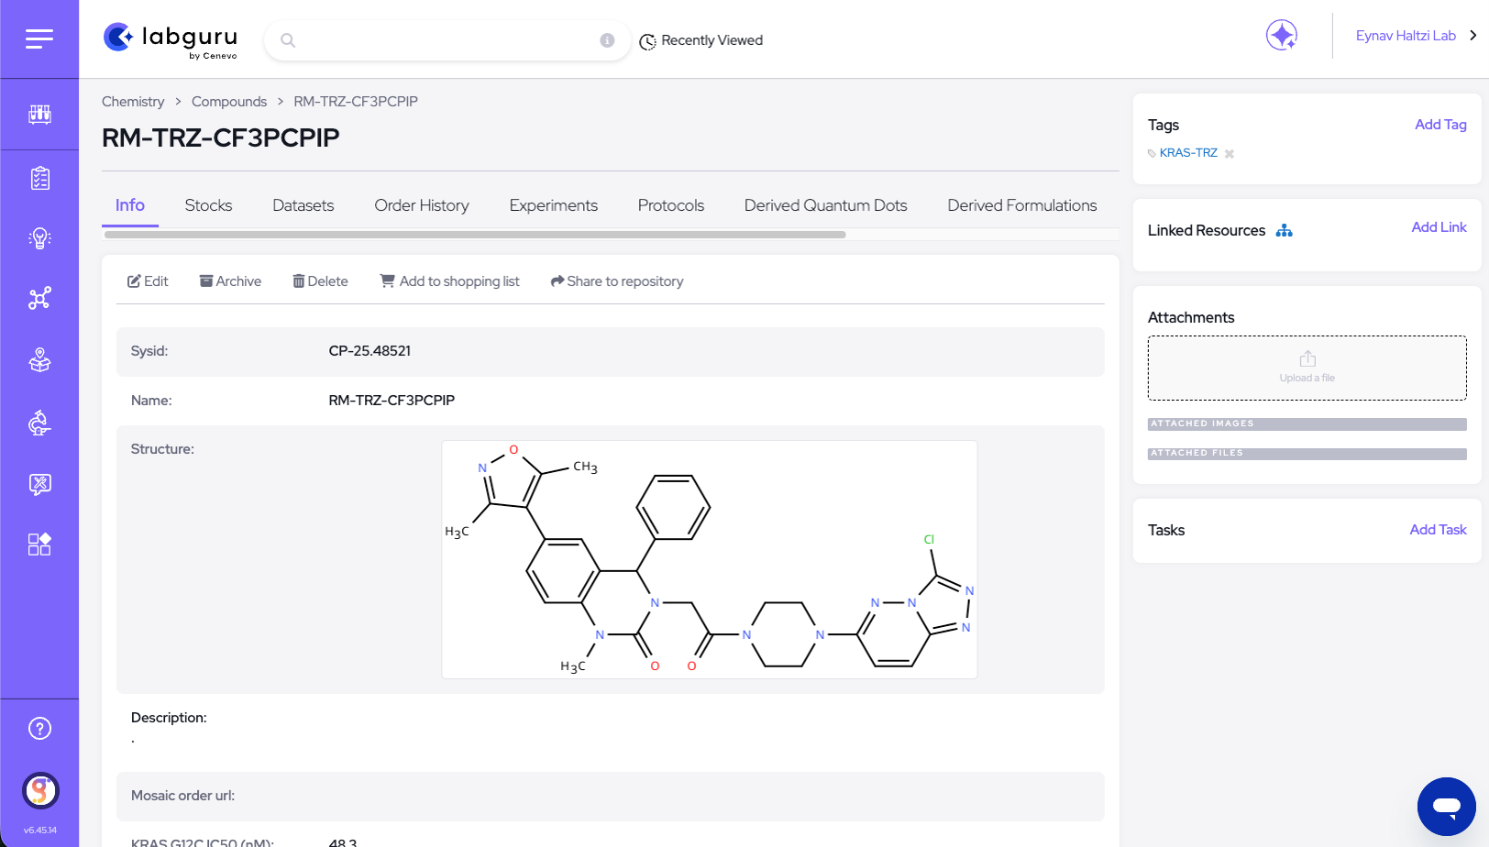Viewport: 1489px width, 847px height.
Task: Open the chat support bubble
Action: coord(1446,806)
